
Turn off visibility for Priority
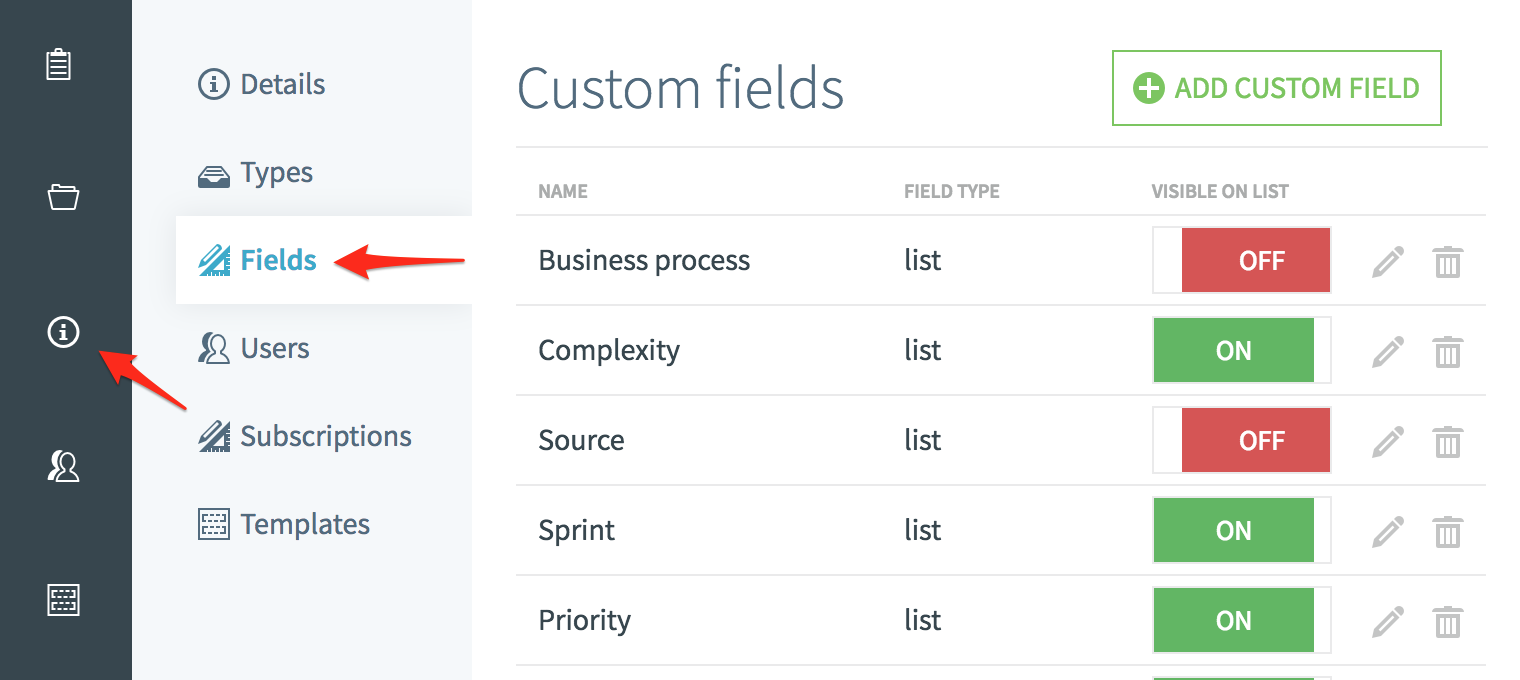(x=1242, y=621)
